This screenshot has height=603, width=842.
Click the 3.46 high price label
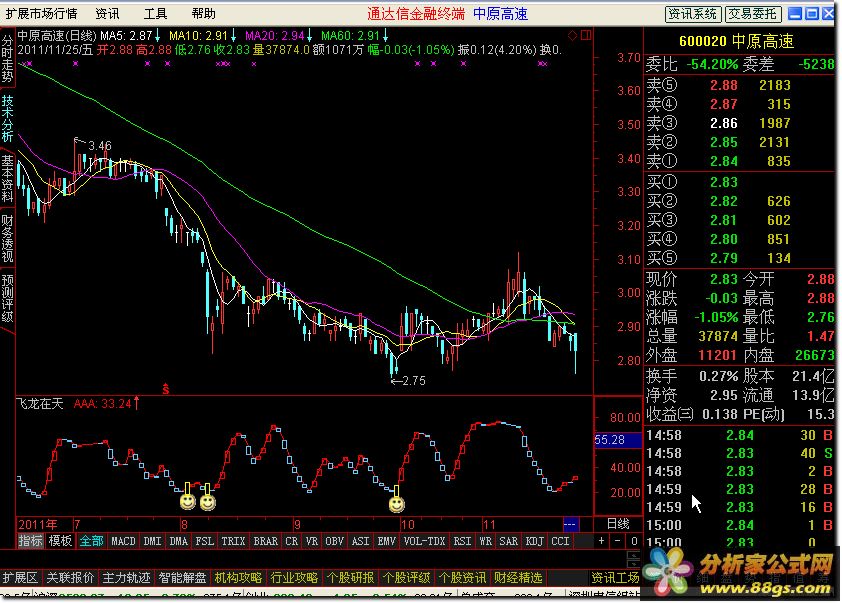click(99, 146)
